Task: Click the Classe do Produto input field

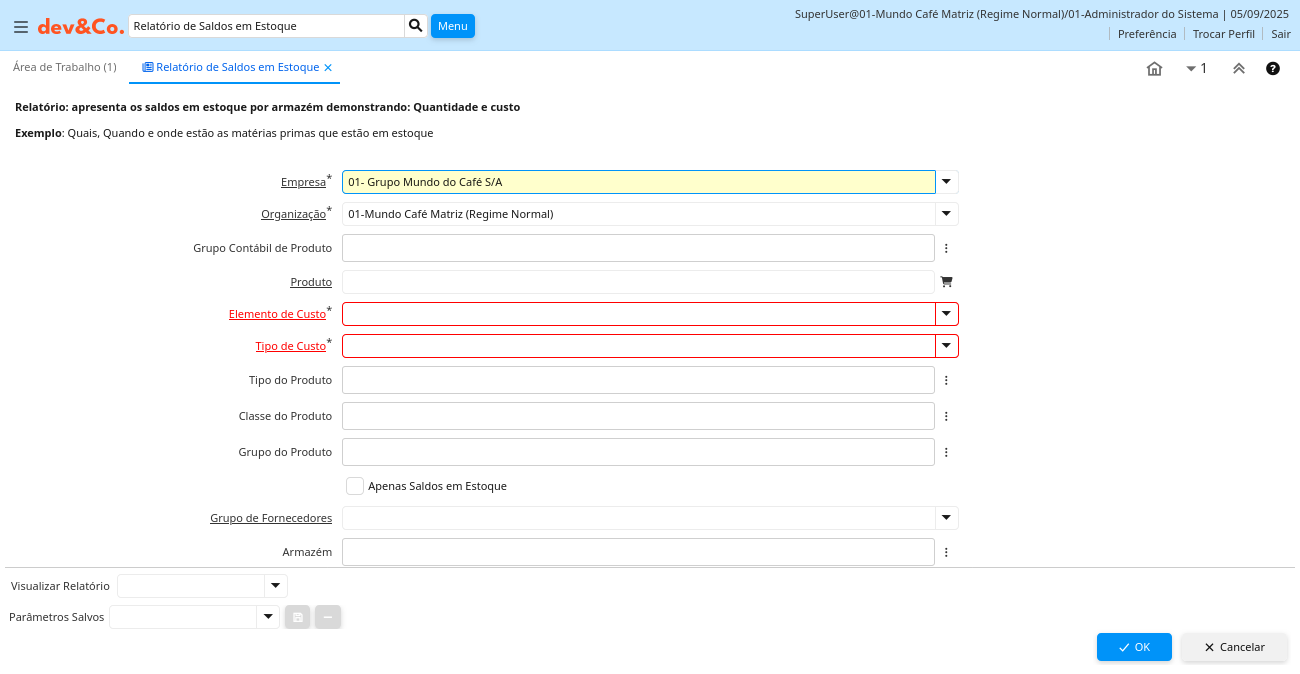Action: tap(638, 416)
